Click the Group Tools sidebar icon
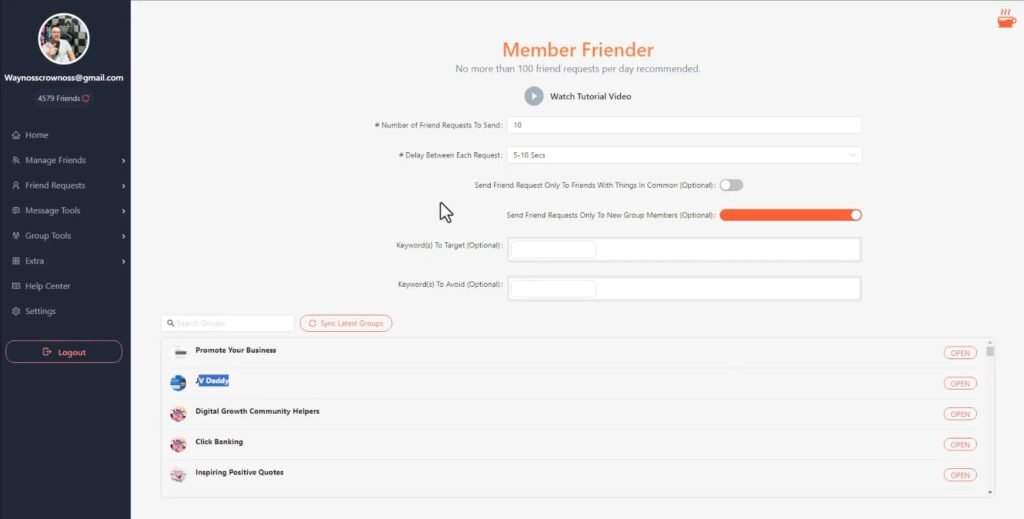This screenshot has height=519, width=1024. [x=16, y=236]
